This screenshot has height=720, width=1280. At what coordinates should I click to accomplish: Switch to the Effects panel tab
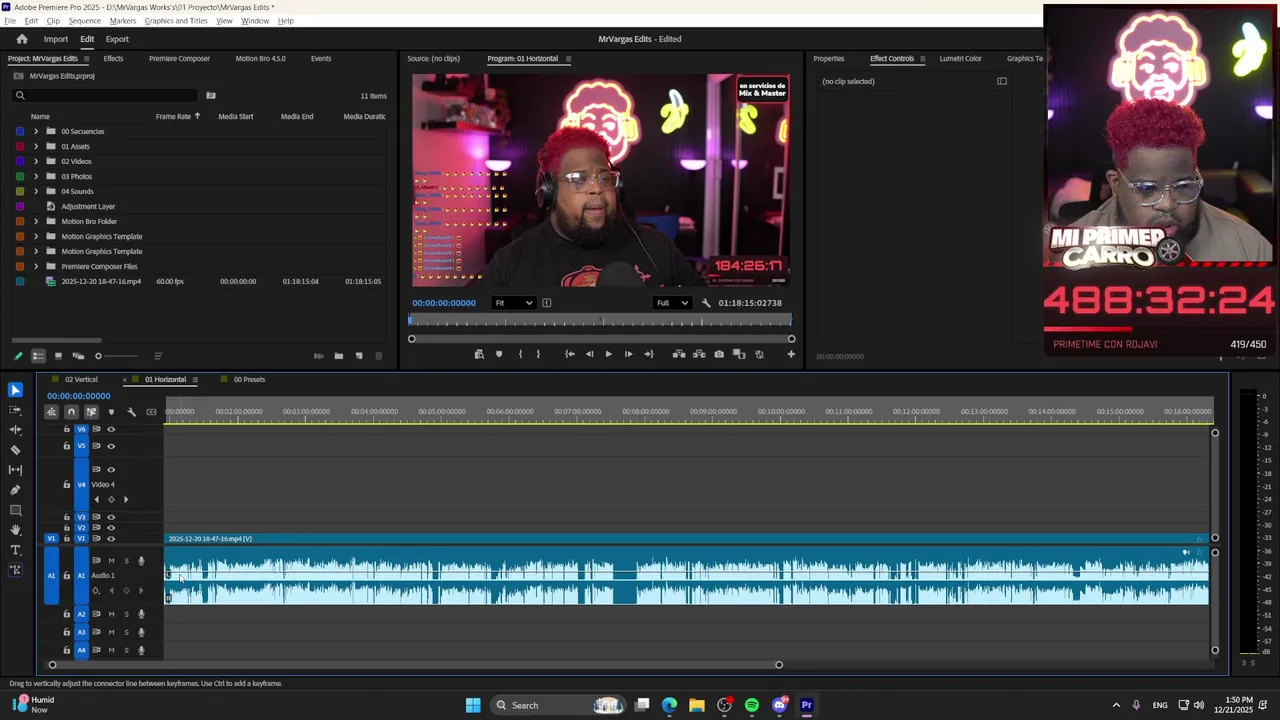[x=113, y=58]
